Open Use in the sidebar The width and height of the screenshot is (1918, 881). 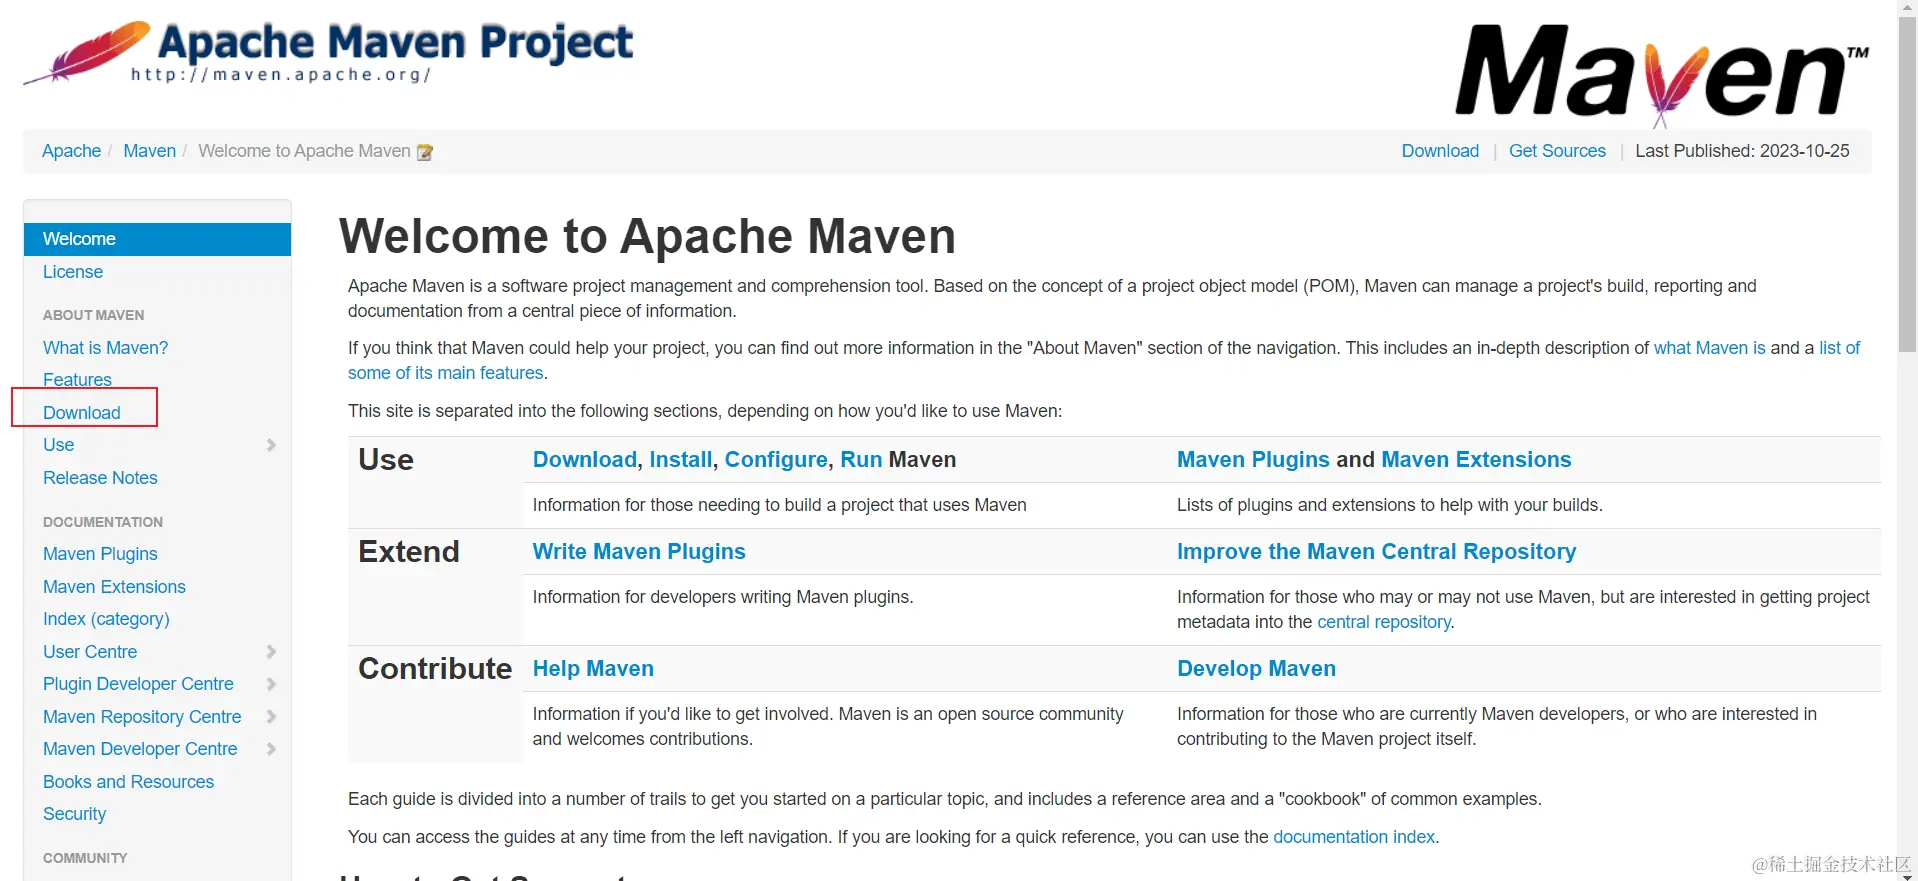[x=58, y=445]
